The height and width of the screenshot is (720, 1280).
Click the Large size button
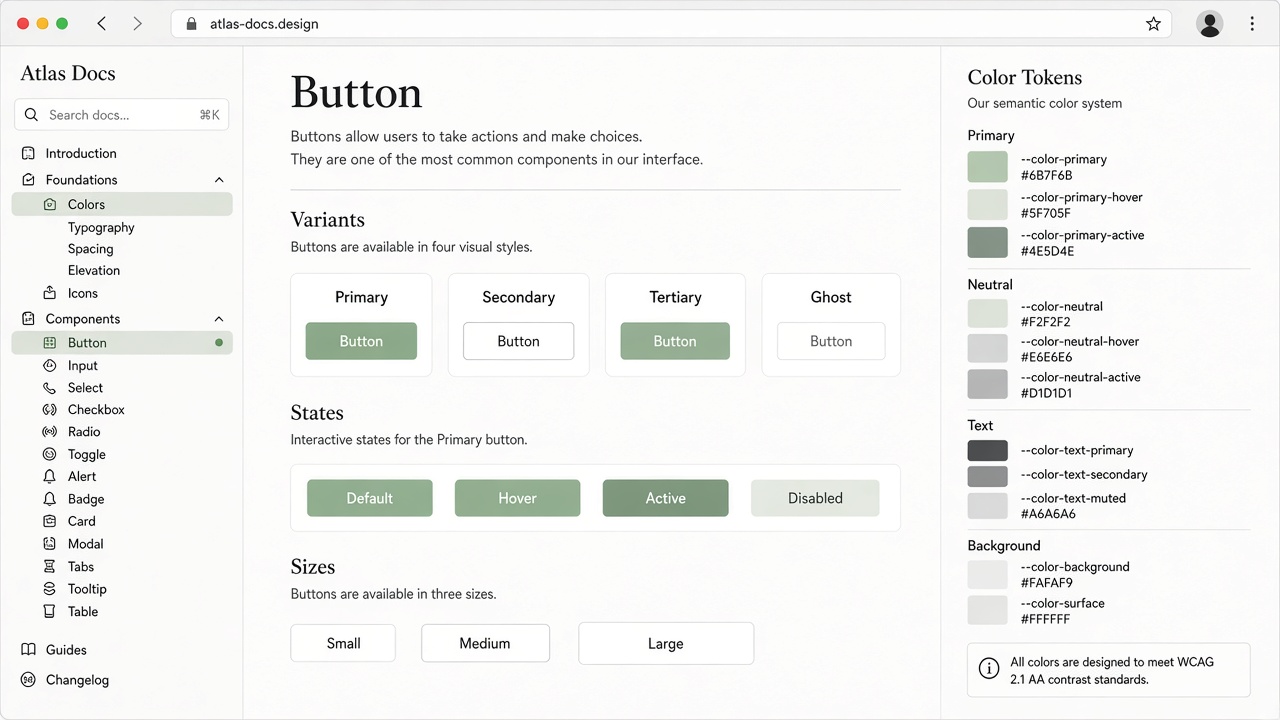666,644
